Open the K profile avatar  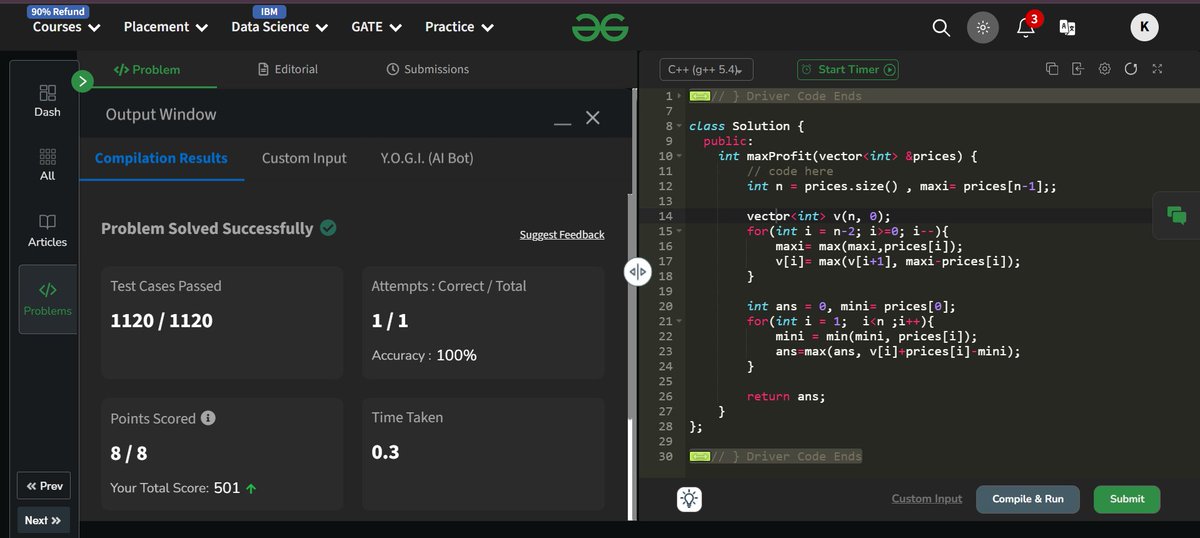click(x=1144, y=28)
